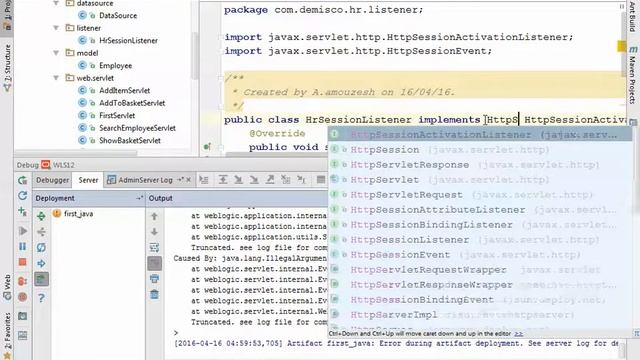Choose HttpSessionListener completion suggestion

coord(480,240)
